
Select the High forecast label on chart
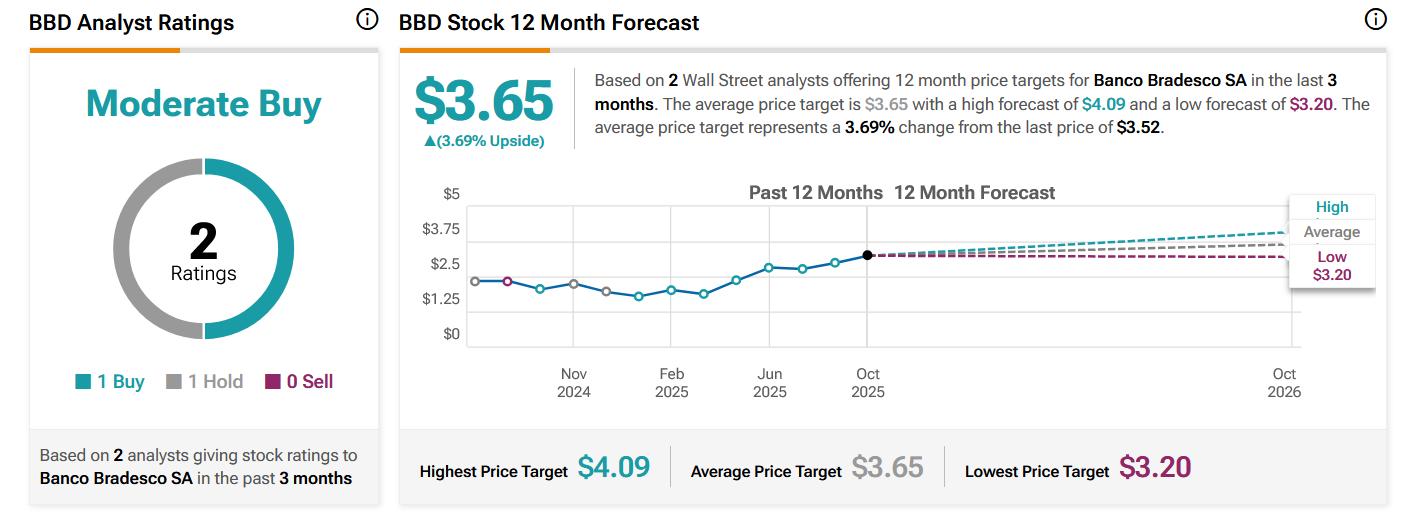point(1332,207)
